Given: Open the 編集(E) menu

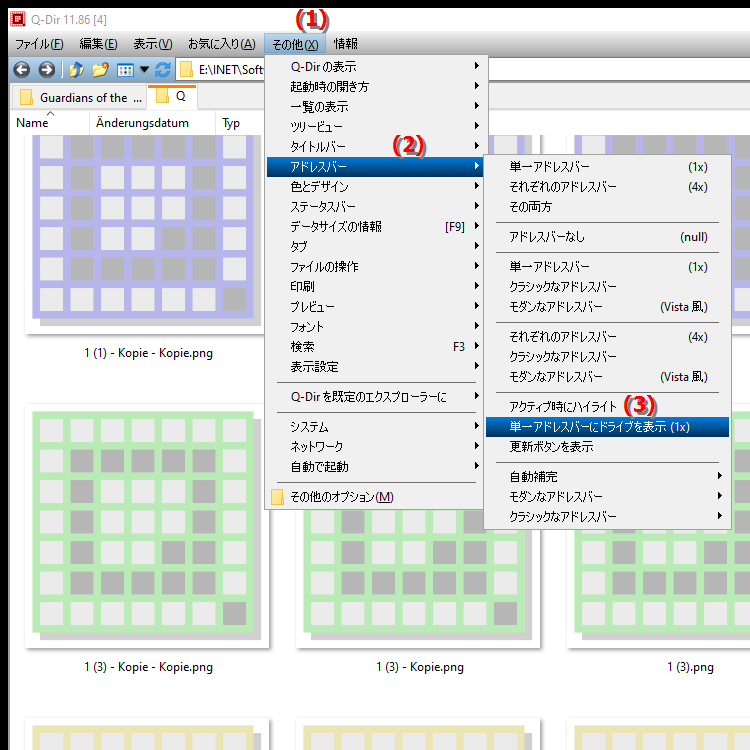Looking at the screenshot, I should (98, 44).
